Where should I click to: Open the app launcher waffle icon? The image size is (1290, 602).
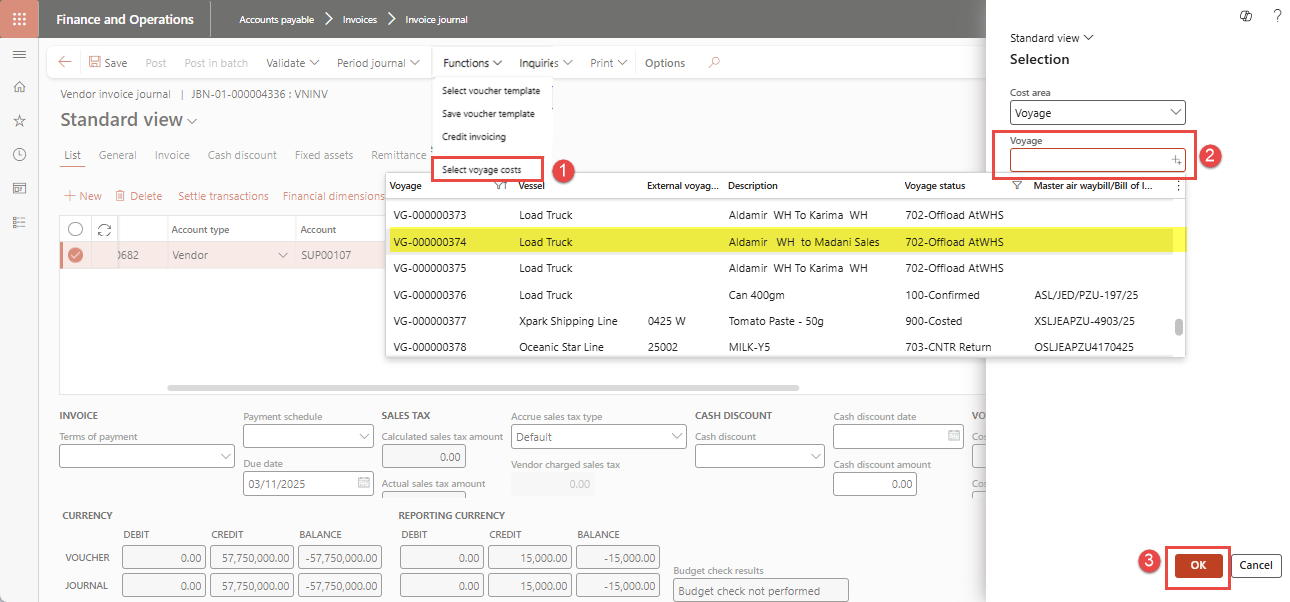[19, 19]
